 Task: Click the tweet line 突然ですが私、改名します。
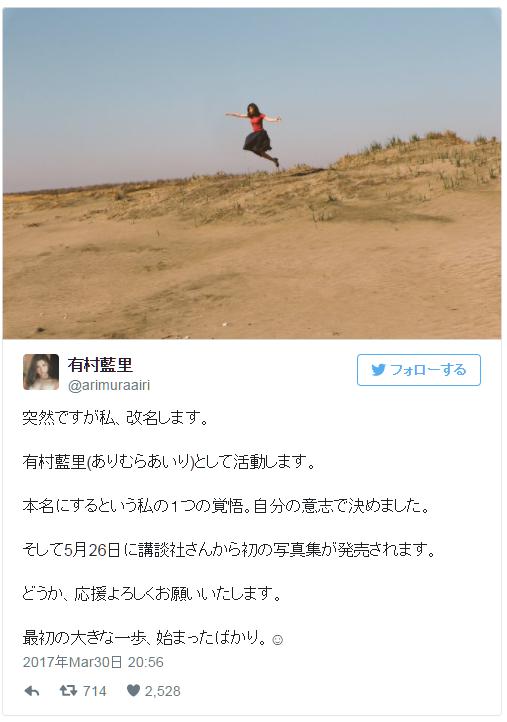(x=116, y=418)
